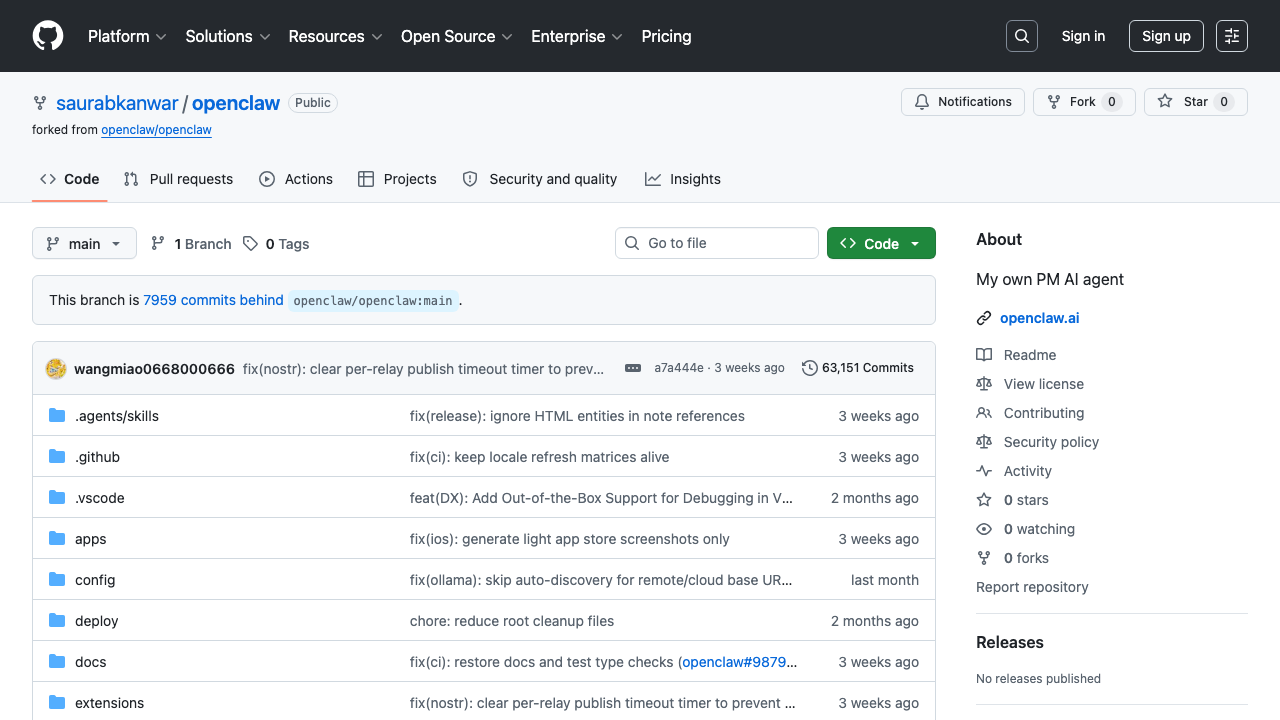Open the openclaw.ai website link
Screen dimensions: 1280x720
tap(1039, 318)
